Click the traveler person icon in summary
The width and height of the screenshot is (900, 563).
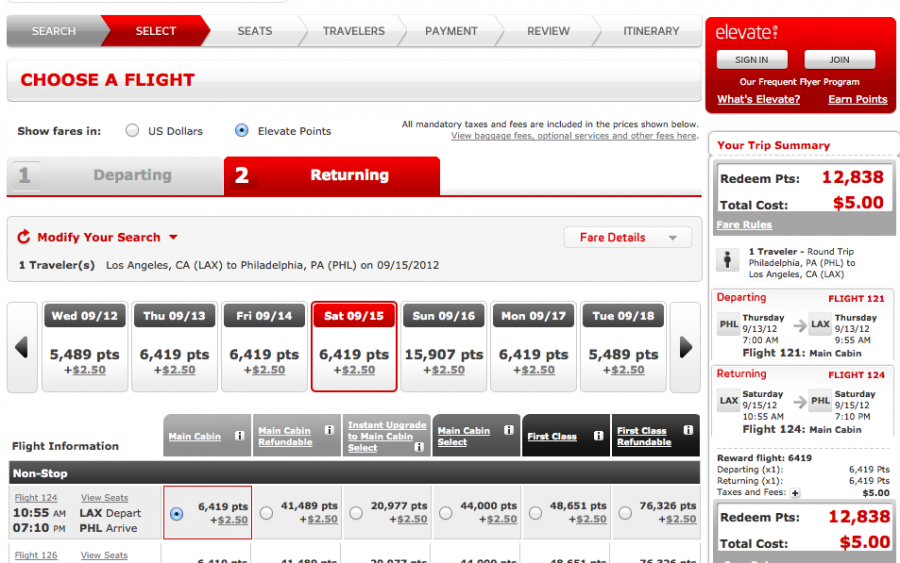point(727,260)
